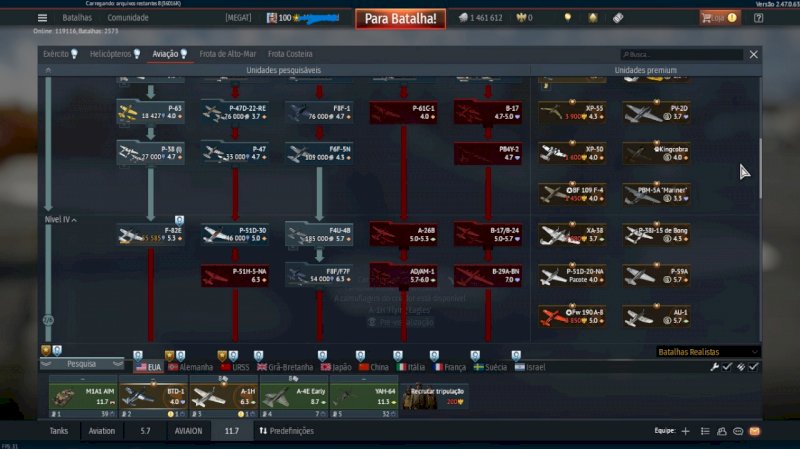Image resolution: width=800 pixels, height=449 pixels.
Task: Add squad member with plus icon
Action: point(685,431)
